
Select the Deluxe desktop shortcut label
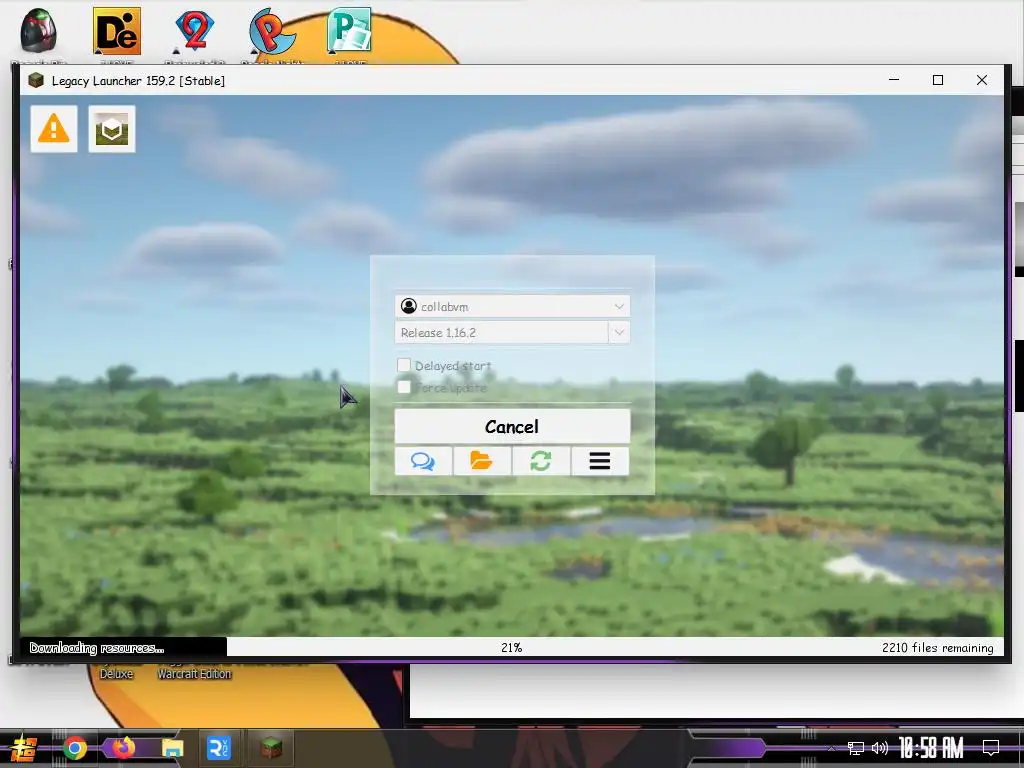(x=116, y=673)
